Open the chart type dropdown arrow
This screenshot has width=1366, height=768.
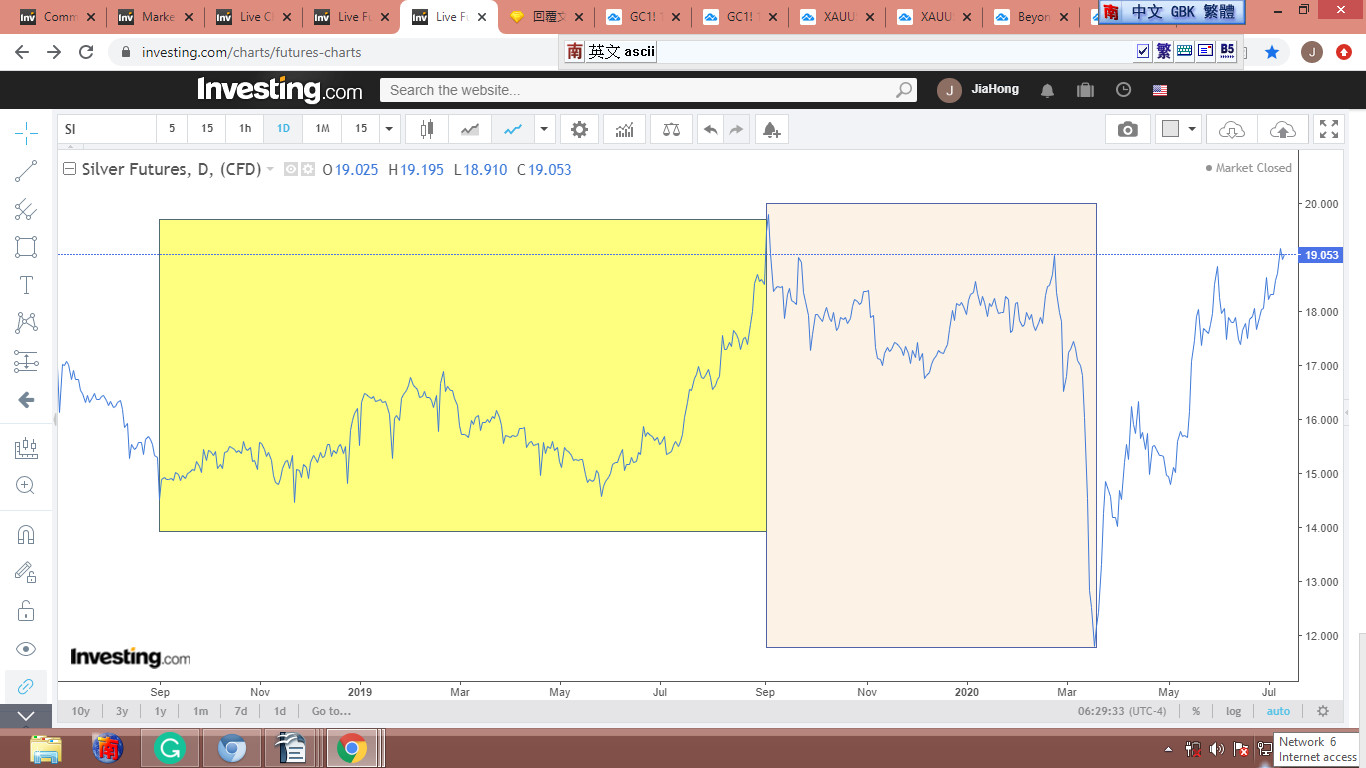tap(544, 129)
